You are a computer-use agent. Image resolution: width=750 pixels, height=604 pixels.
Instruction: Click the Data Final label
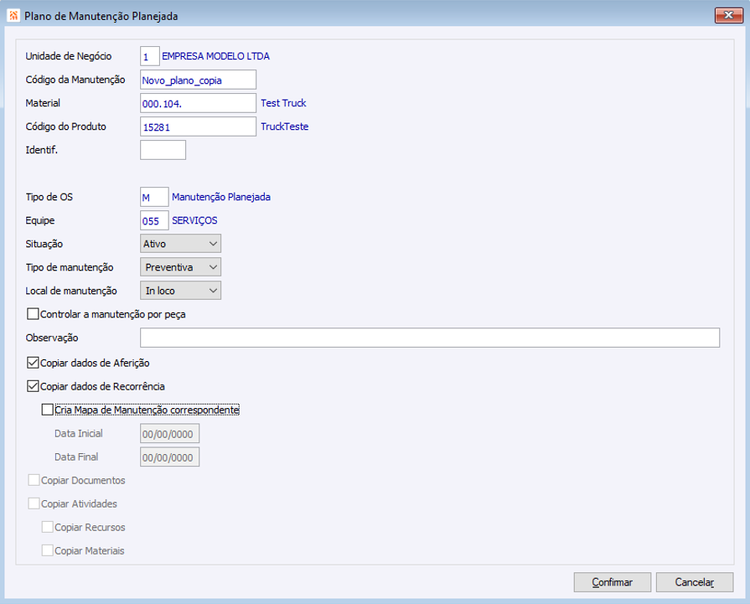coord(76,457)
